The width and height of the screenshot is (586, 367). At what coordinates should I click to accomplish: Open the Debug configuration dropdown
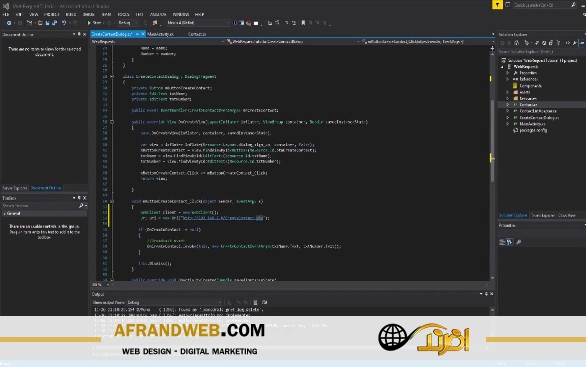pyautogui.click(x=127, y=23)
